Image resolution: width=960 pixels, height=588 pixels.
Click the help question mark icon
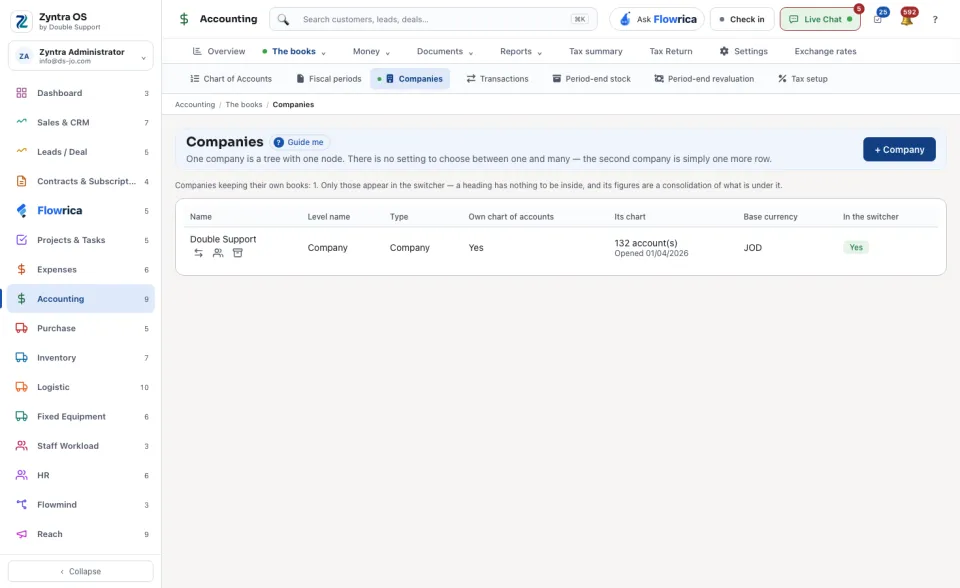click(935, 20)
